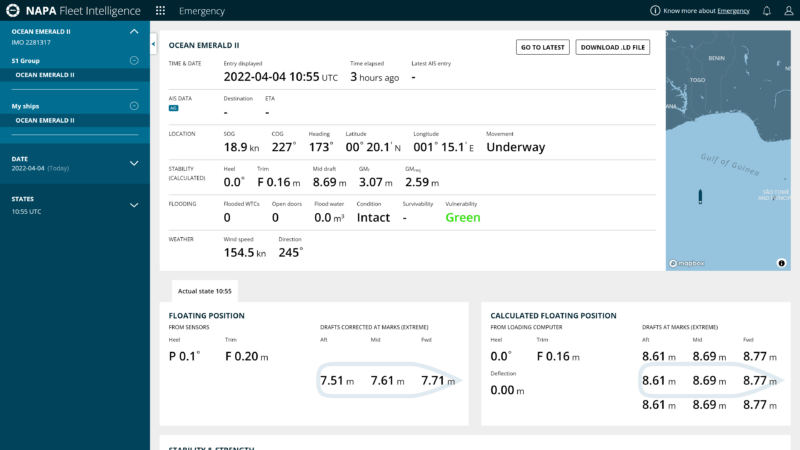Image resolution: width=800 pixels, height=450 pixels.
Task: Click the 3 hours ago elapsed value
Action: 374,77
